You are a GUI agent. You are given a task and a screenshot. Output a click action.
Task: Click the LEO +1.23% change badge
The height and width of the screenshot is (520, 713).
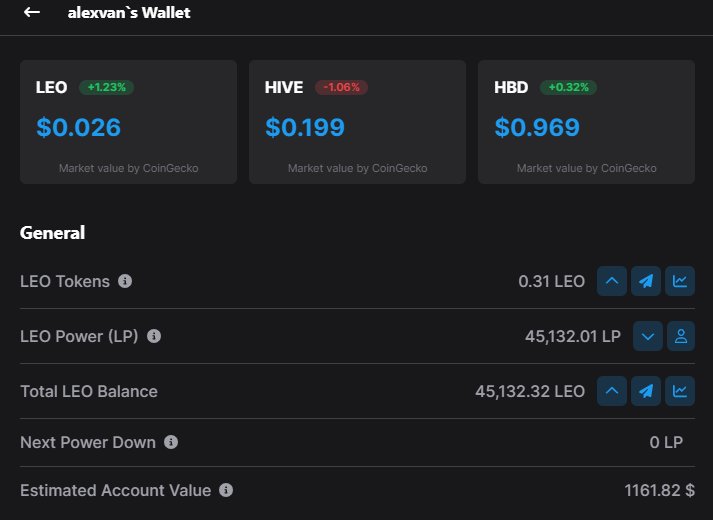pyautogui.click(x=106, y=87)
